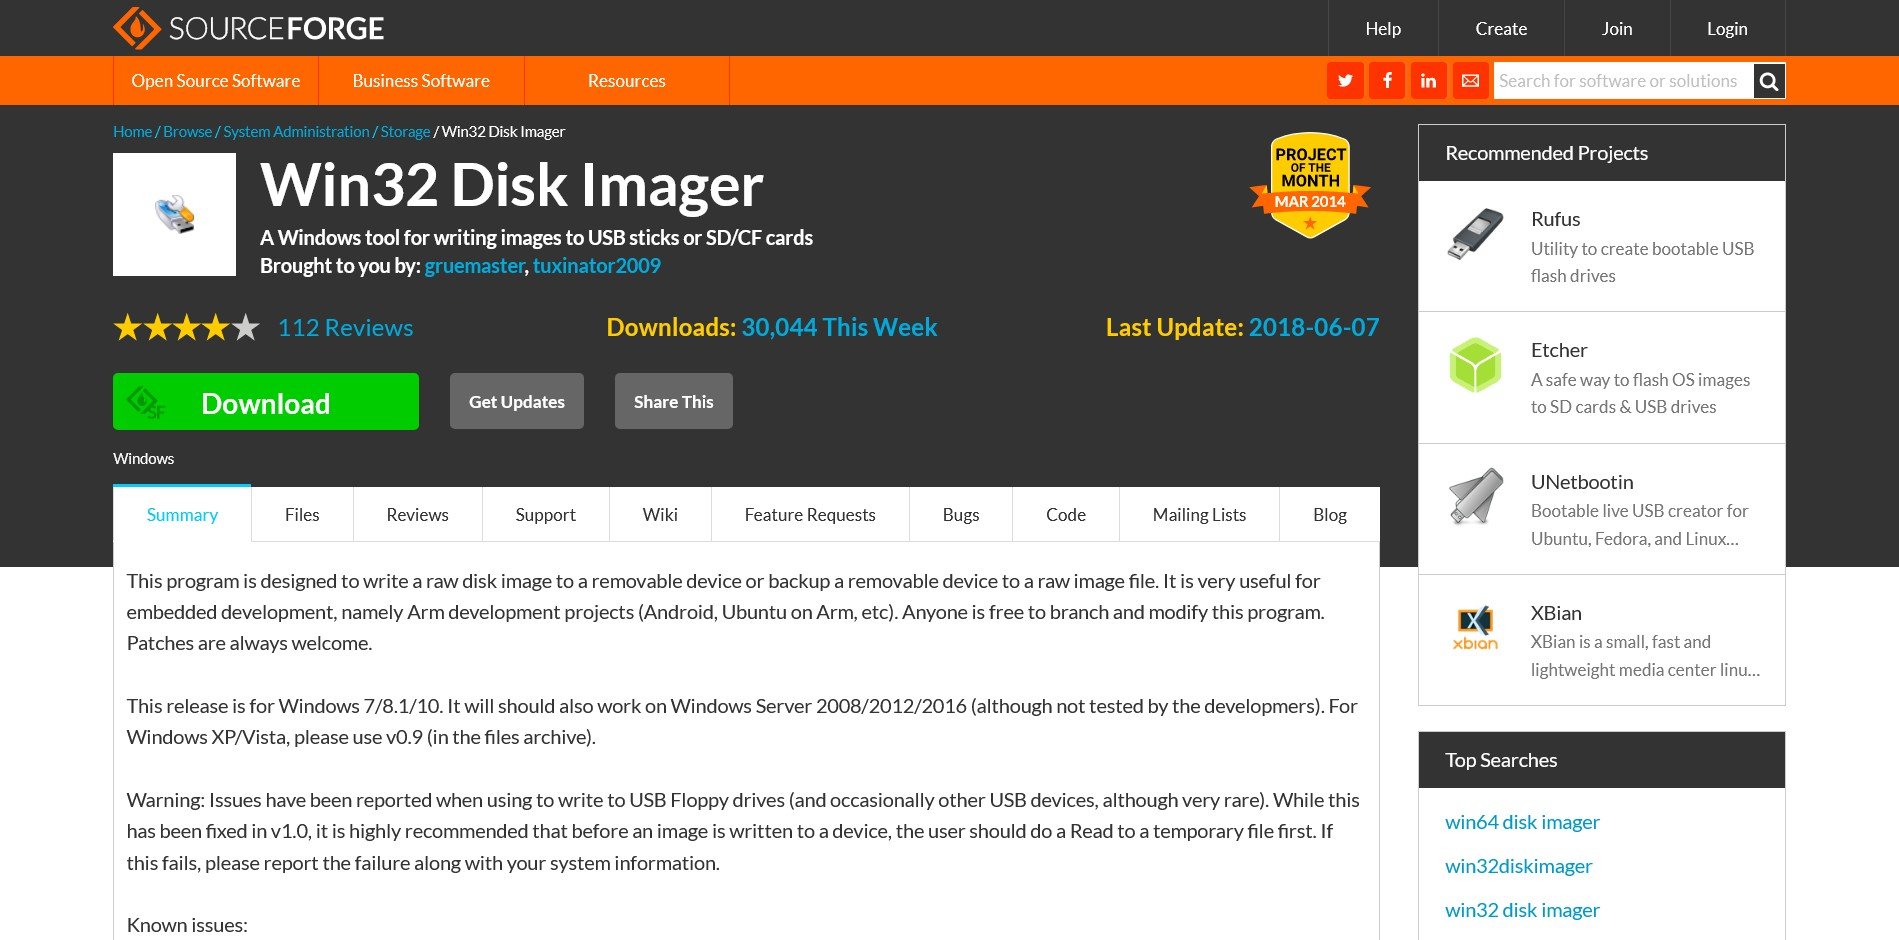This screenshot has width=1899, height=940.
Task: Open Business Software menu
Action: [x=421, y=81]
